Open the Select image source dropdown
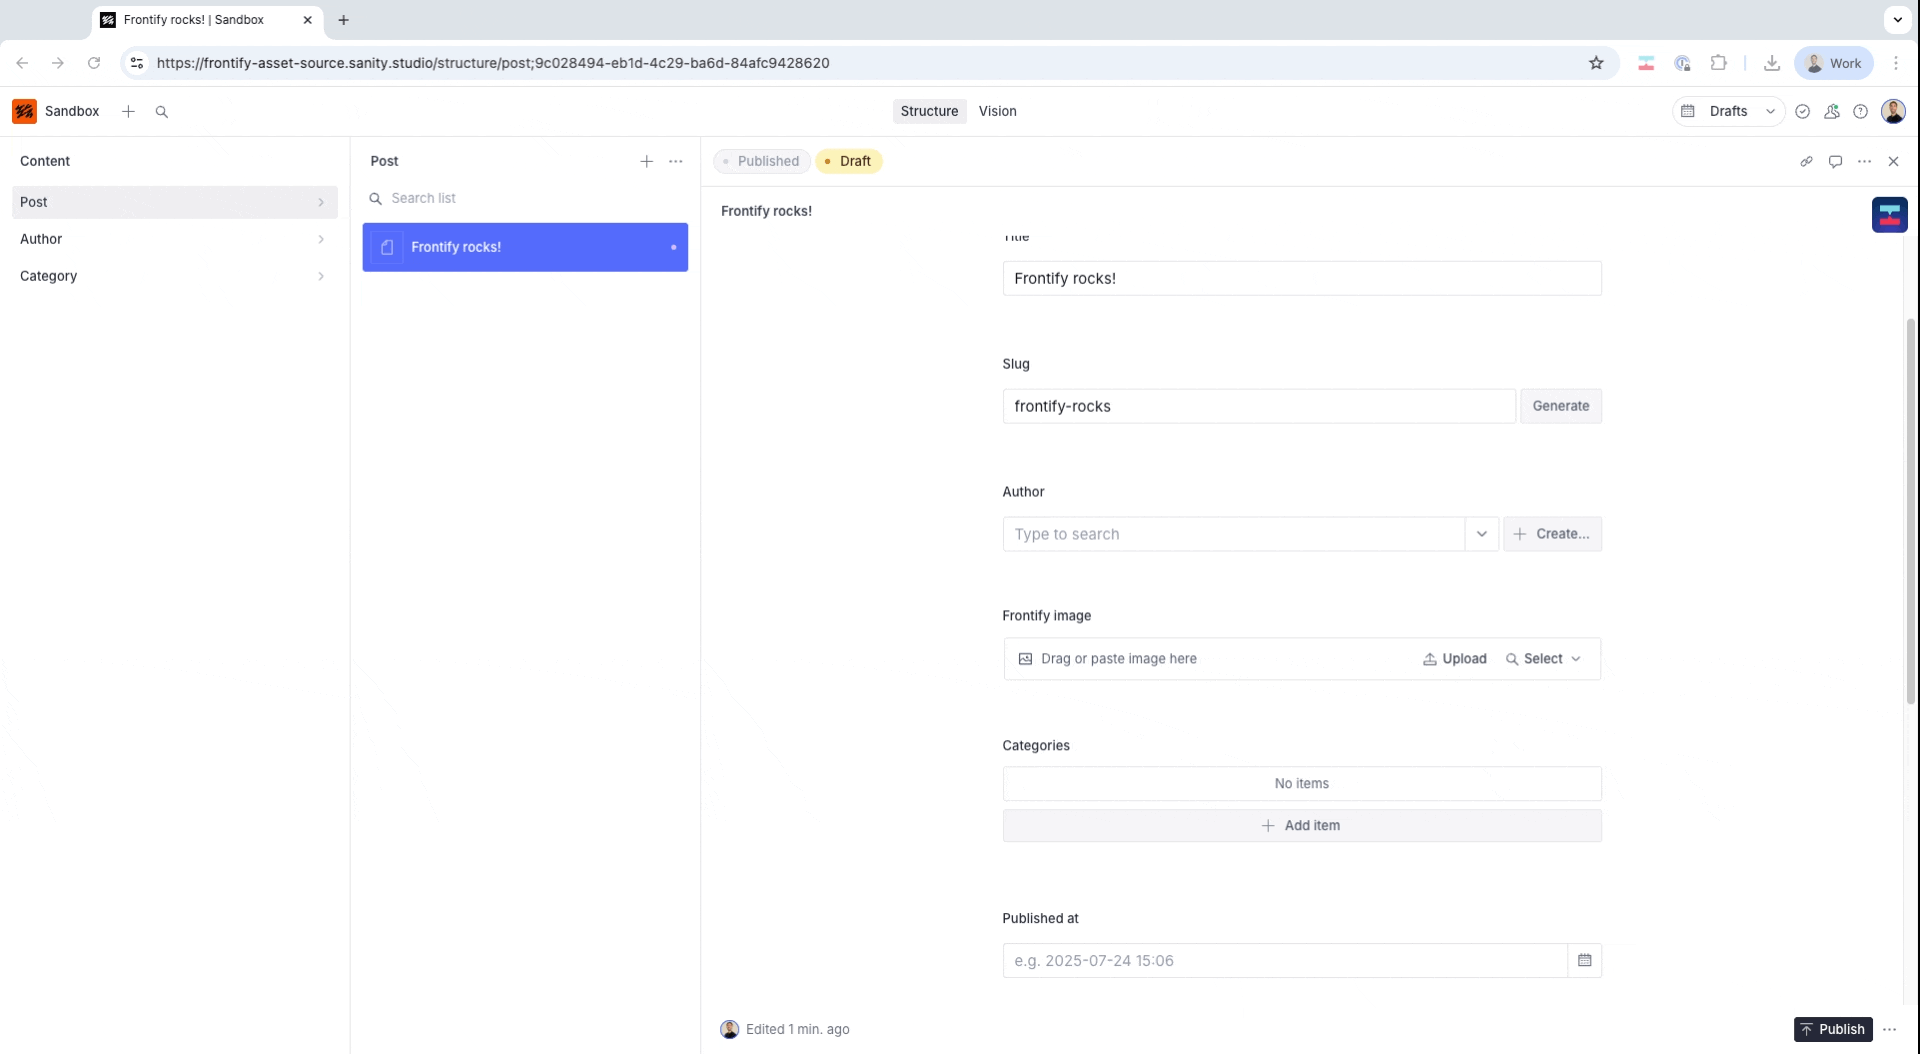 pos(1543,659)
